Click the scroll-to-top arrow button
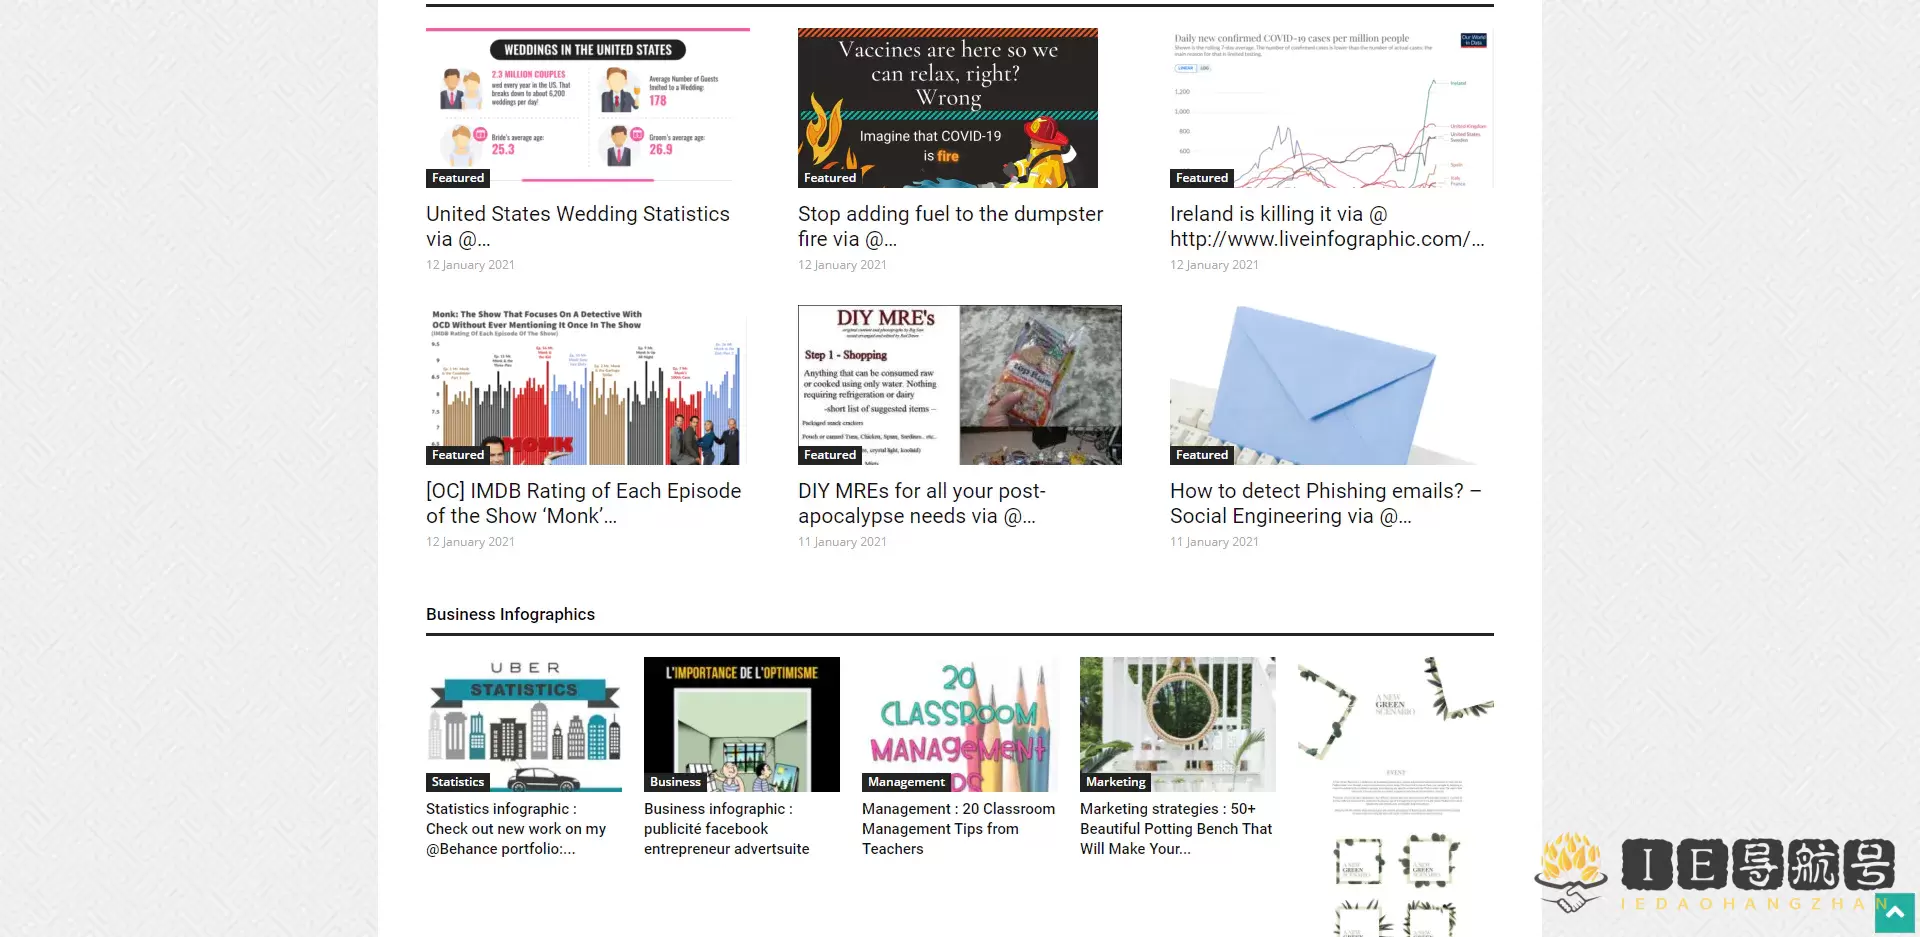 pyautogui.click(x=1894, y=913)
